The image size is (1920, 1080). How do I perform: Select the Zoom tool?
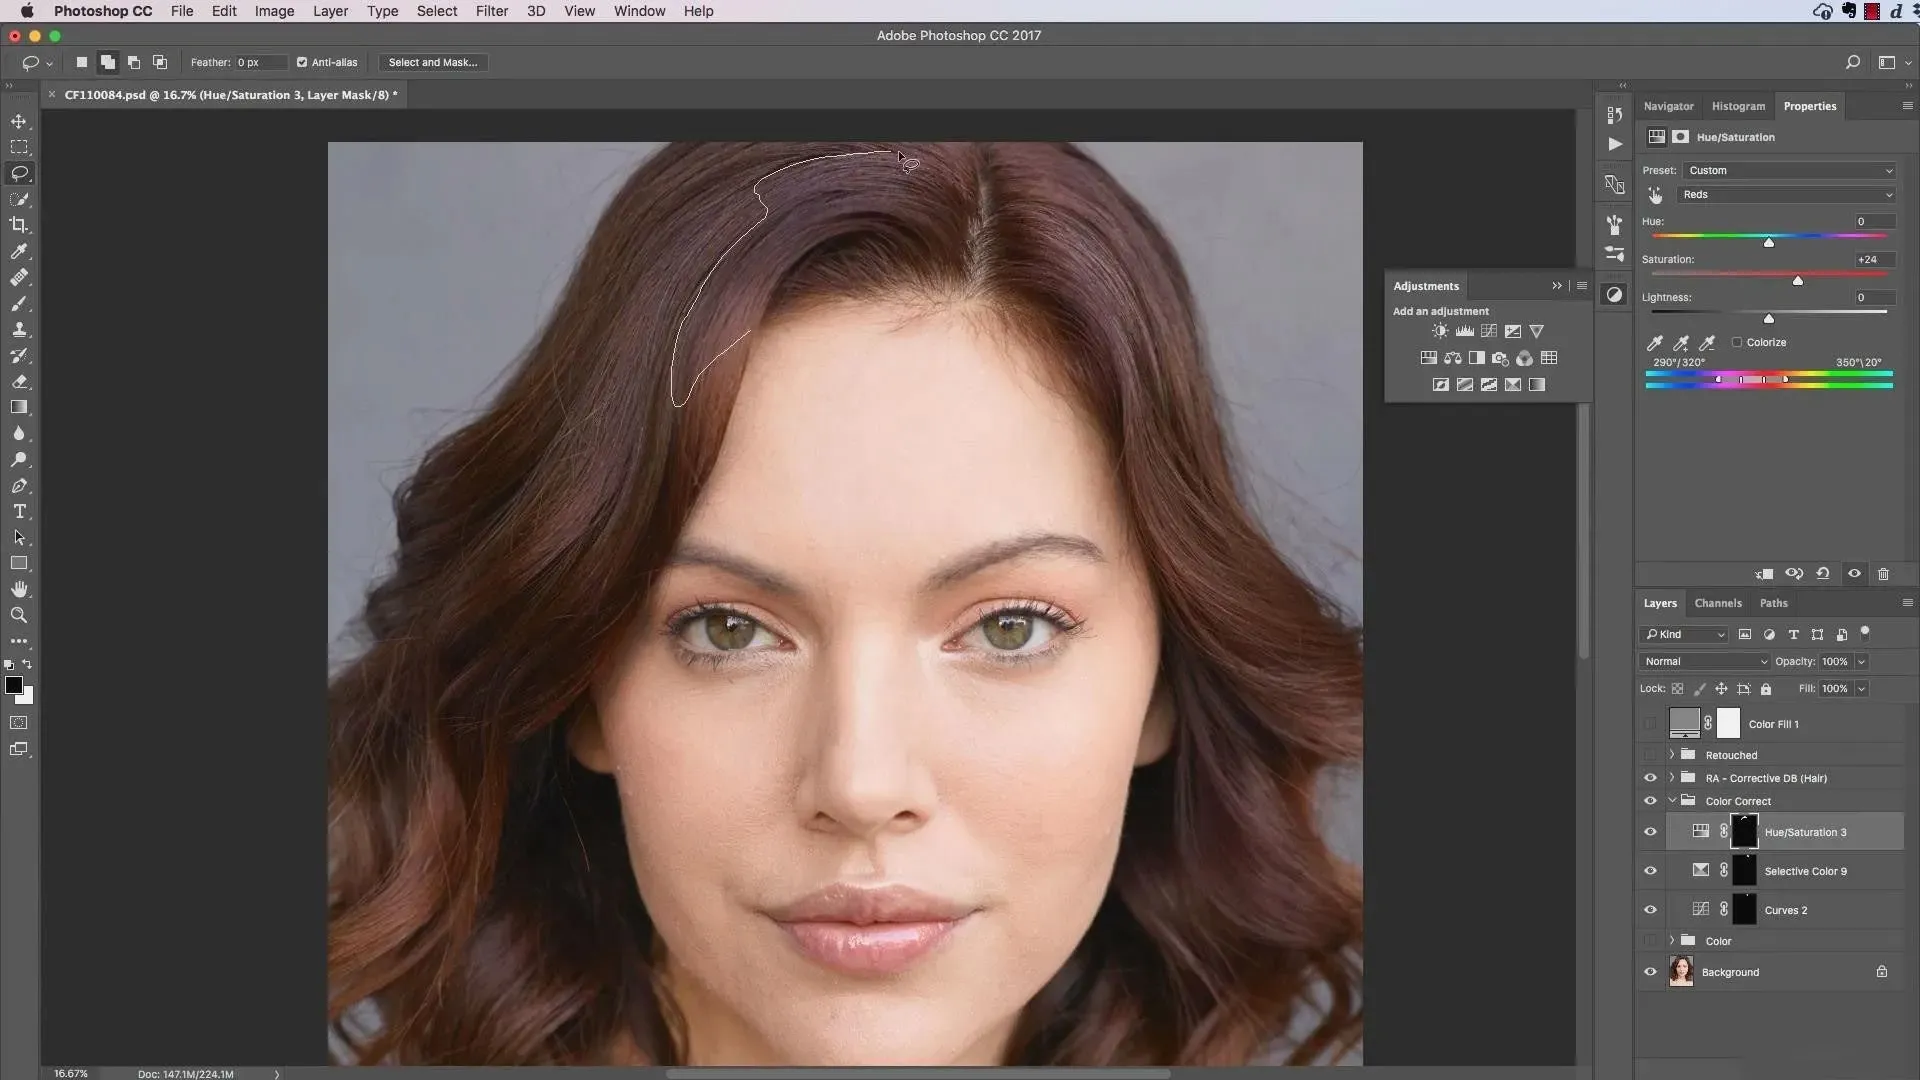tap(19, 615)
